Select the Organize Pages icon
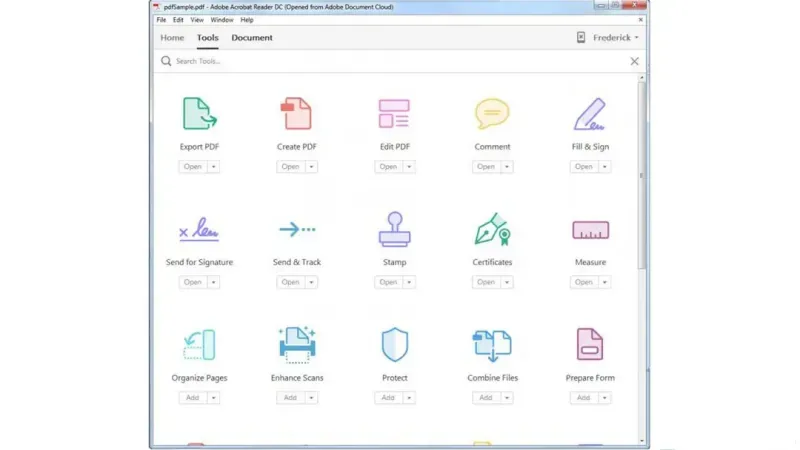This screenshot has height=450, width=800. click(199, 344)
